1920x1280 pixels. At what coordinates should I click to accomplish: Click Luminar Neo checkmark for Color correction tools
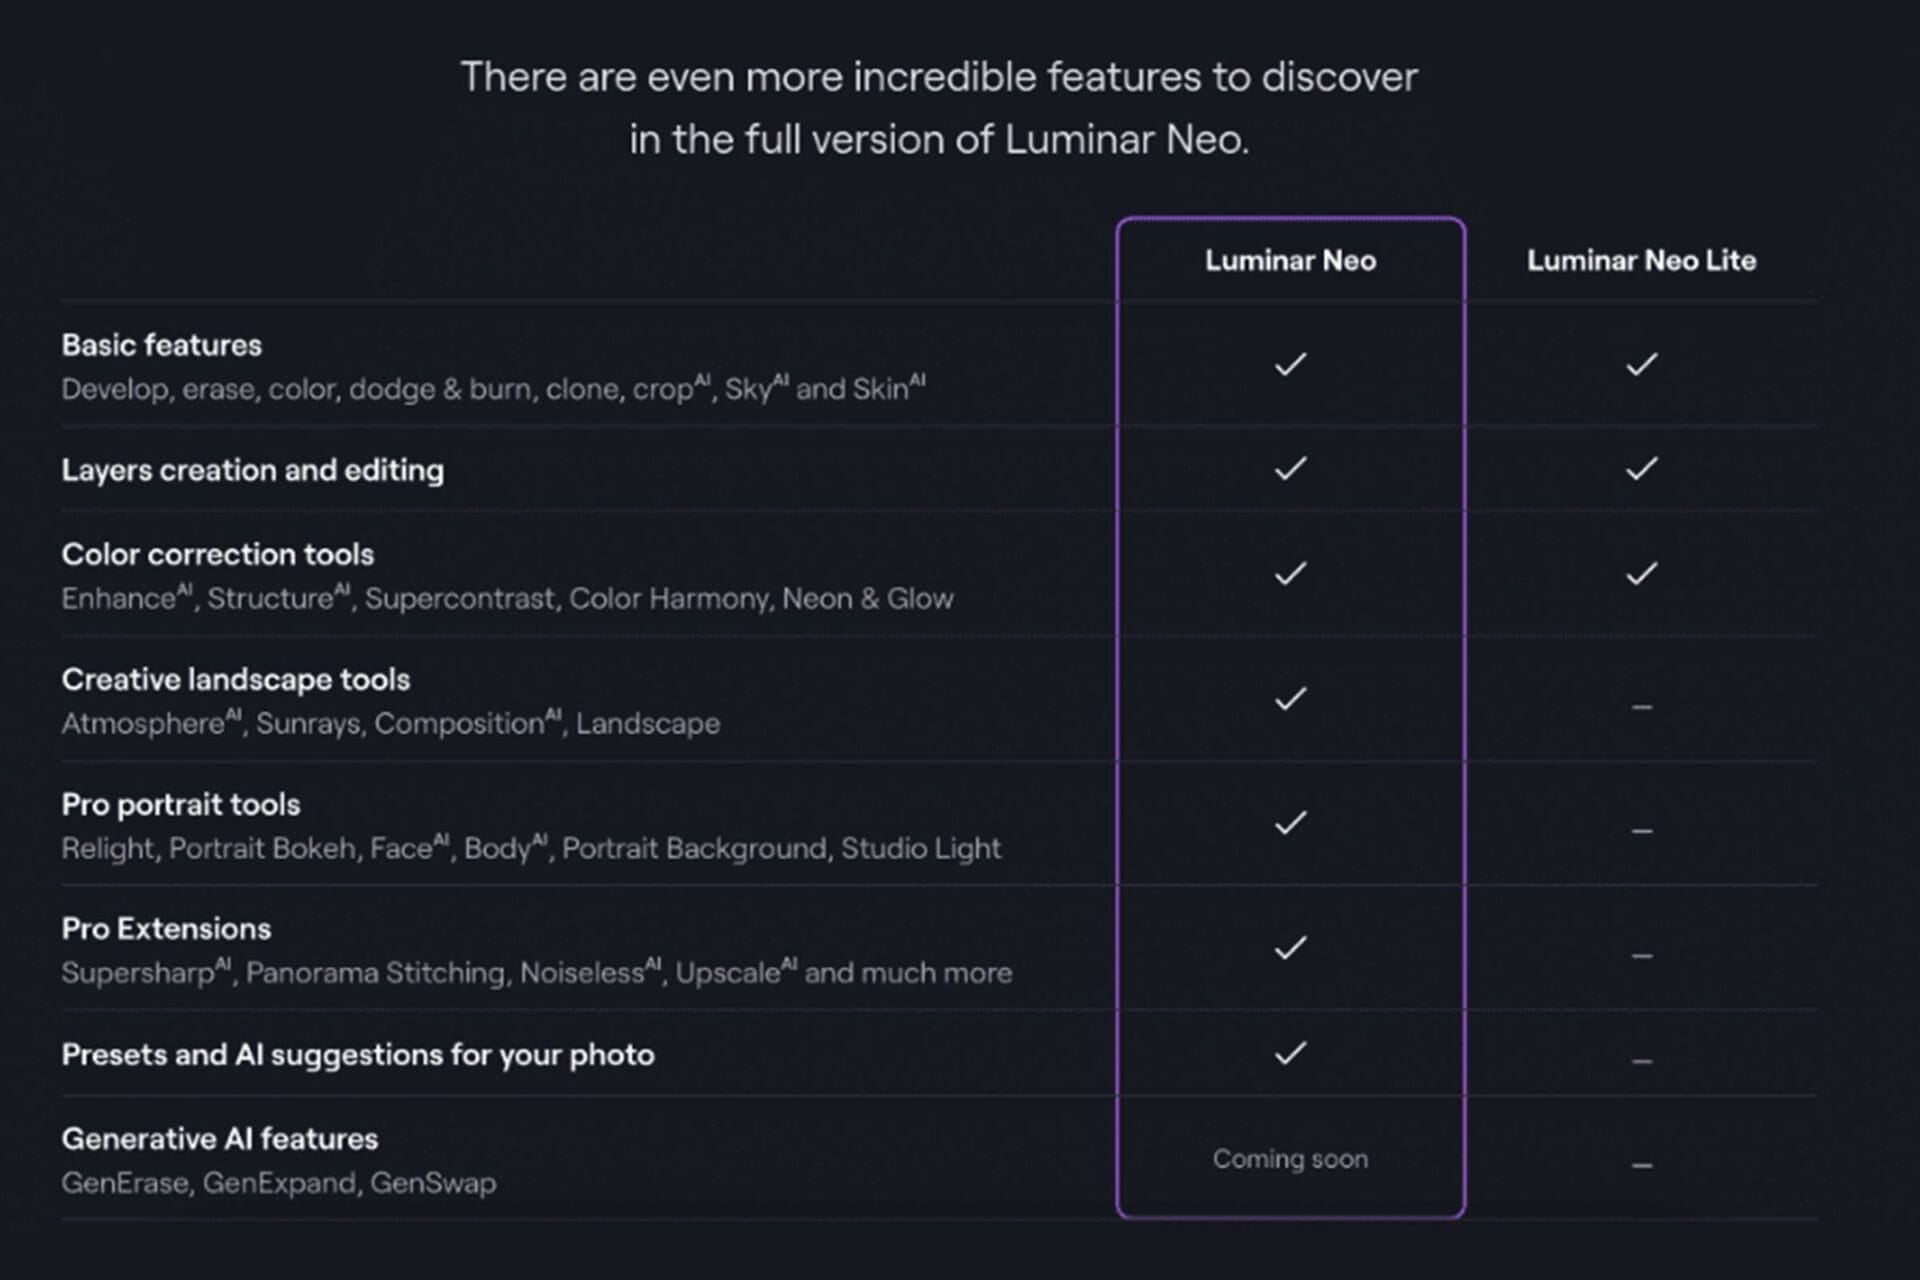1290,573
